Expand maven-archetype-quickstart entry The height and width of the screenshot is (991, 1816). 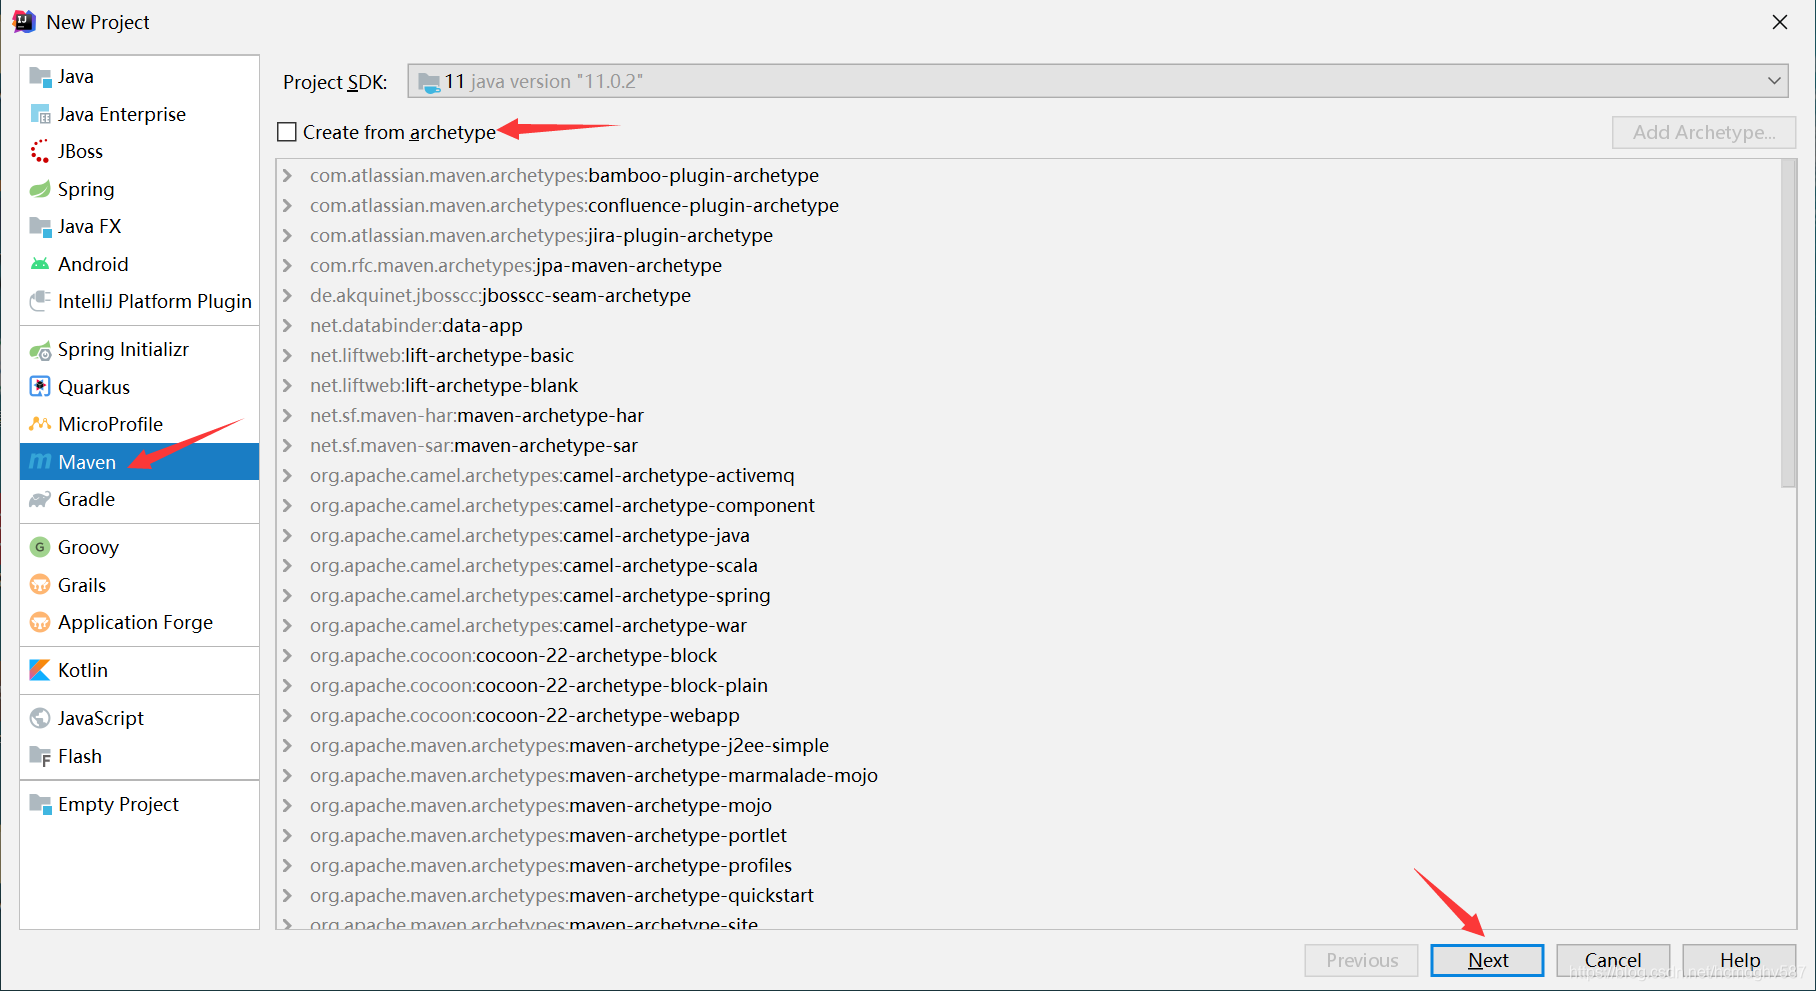(288, 896)
